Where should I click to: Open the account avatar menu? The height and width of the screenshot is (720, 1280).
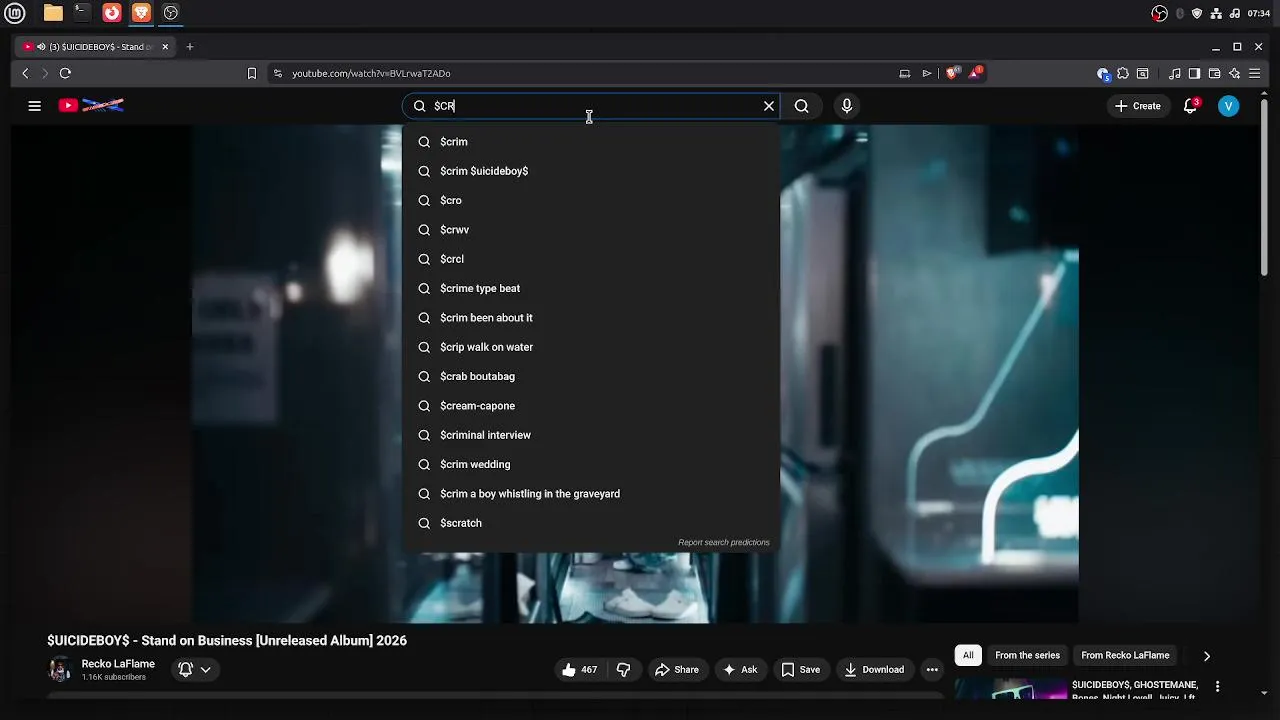(x=1229, y=106)
